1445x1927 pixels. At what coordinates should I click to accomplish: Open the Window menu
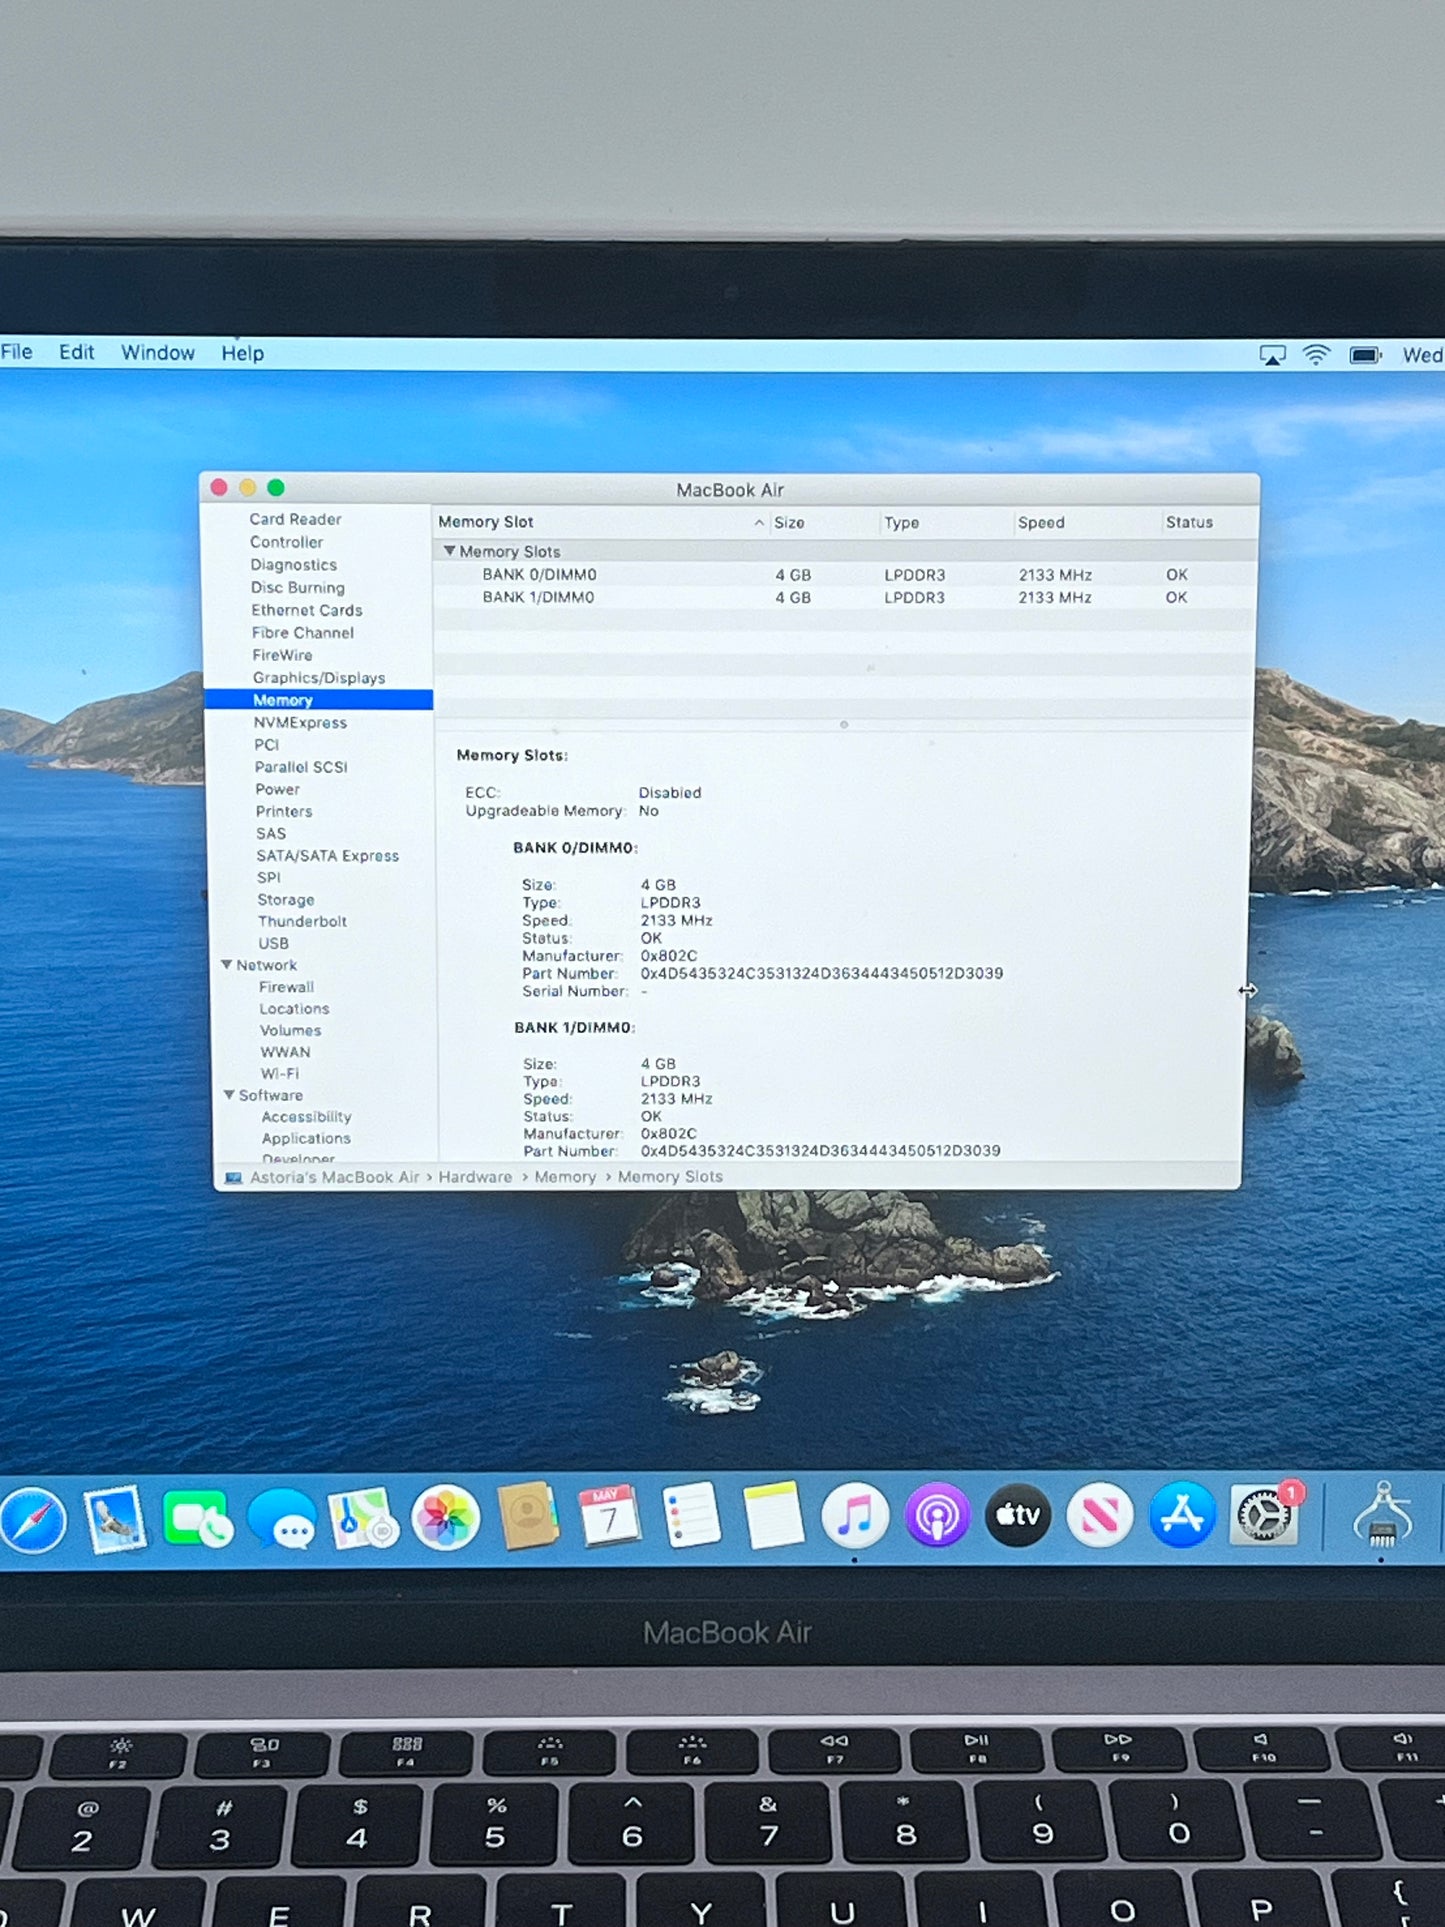coord(158,353)
